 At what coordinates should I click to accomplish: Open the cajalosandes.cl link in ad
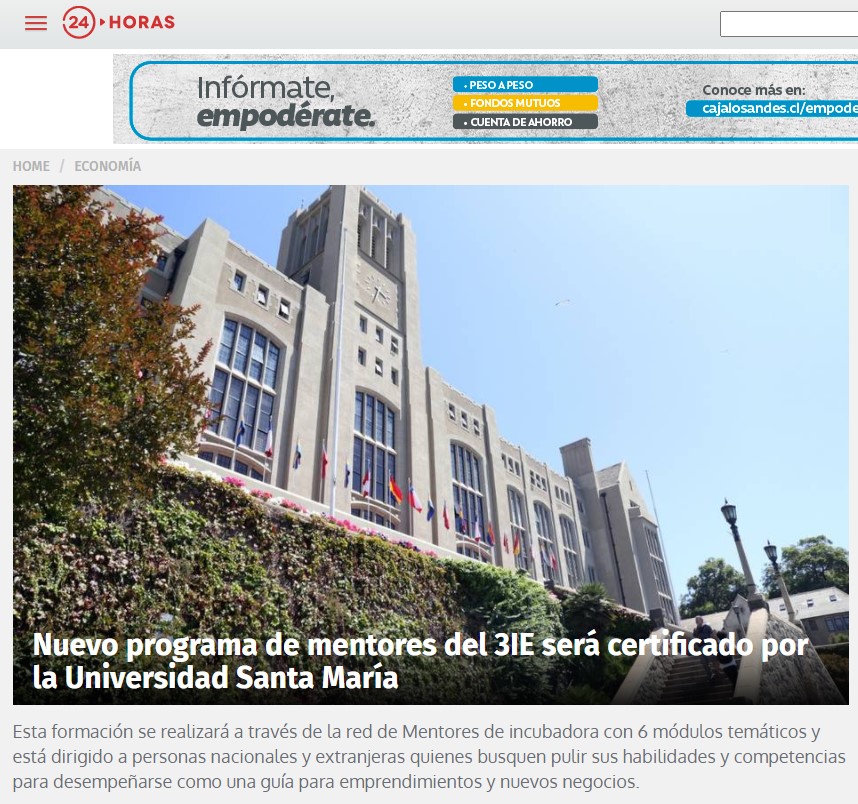click(x=772, y=108)
